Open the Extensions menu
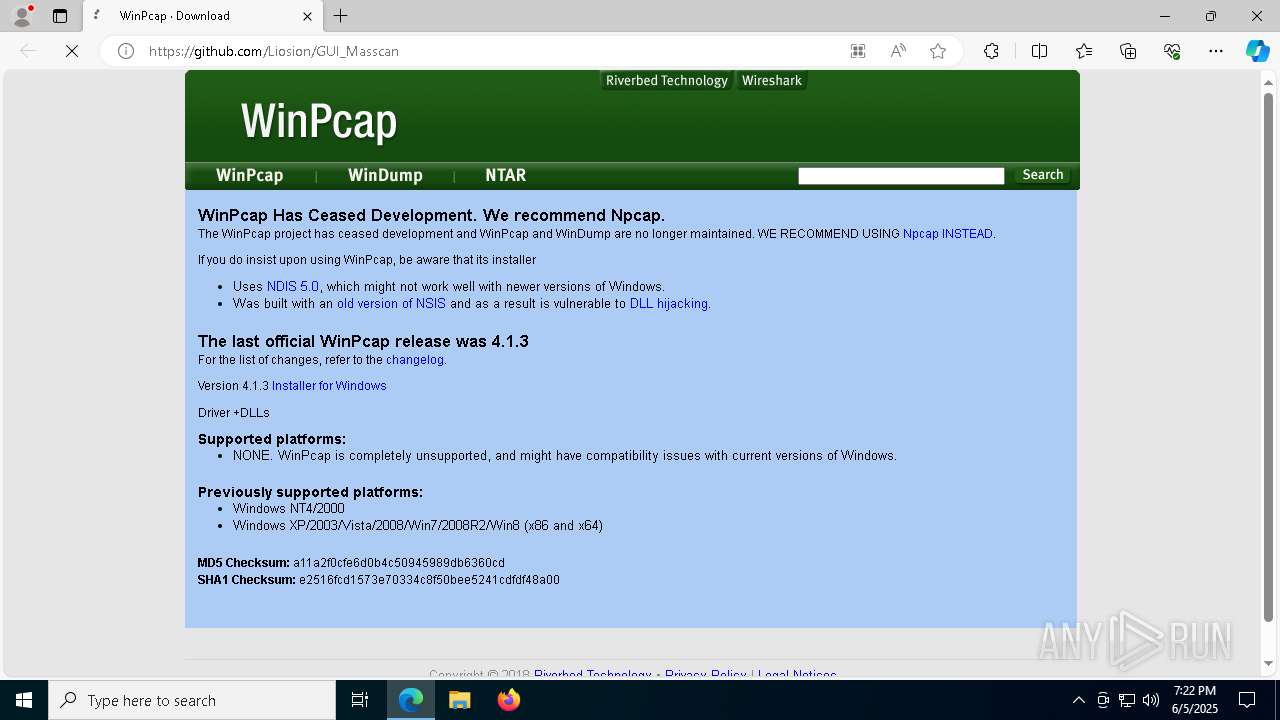Screen dimensions: 1280x720 [991, 51]
